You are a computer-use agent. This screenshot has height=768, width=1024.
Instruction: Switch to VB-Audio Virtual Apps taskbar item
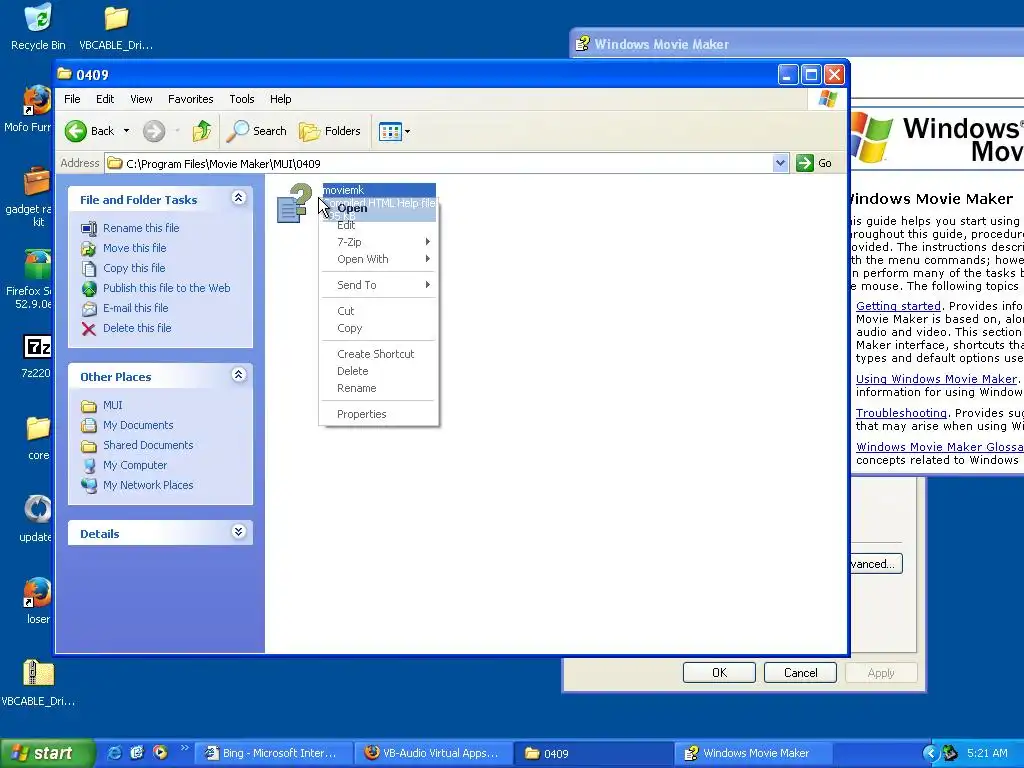(x=434, y=753)
